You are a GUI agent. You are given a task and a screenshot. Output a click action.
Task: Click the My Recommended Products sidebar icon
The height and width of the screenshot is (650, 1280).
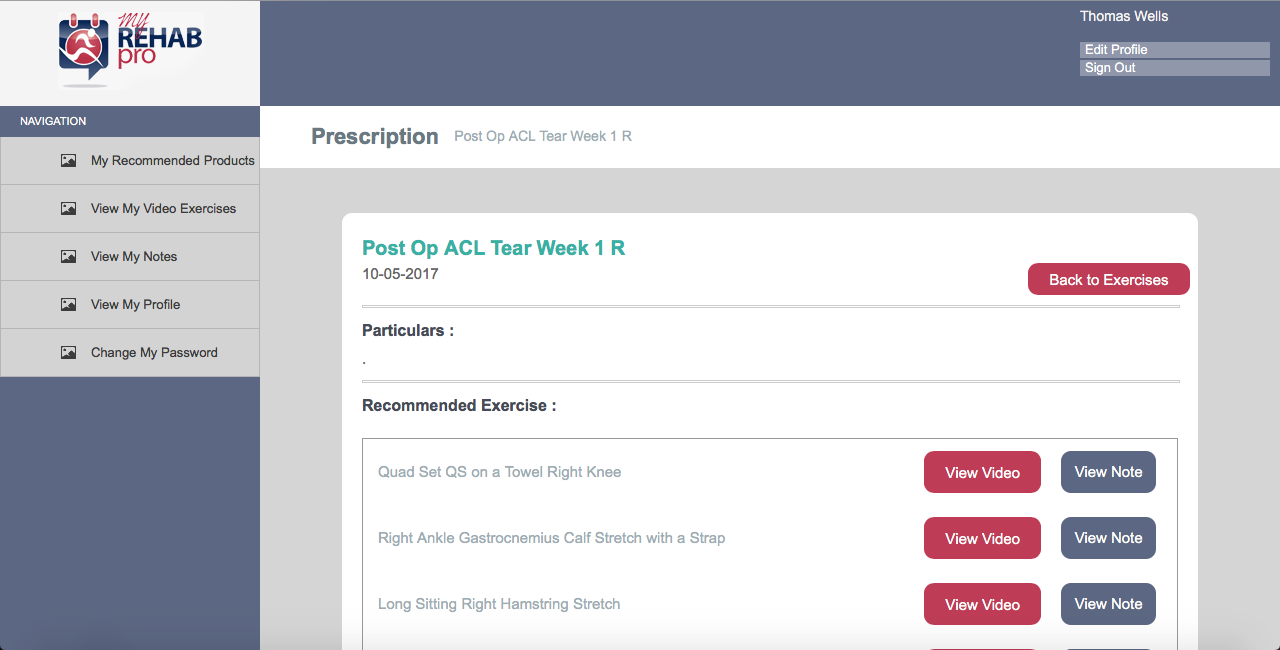[68, 160]
